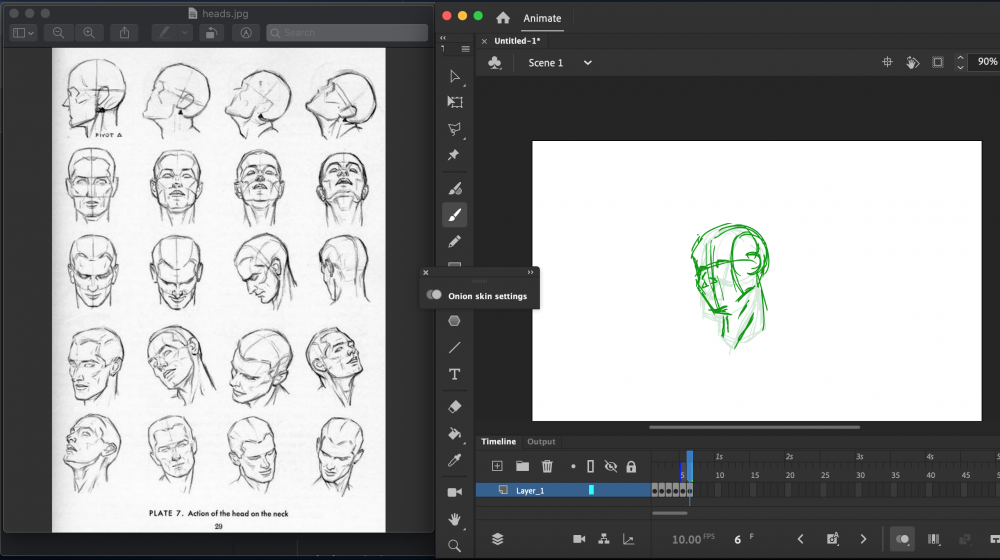1000x560 pixels.
Task: Select the Asset Warp pin tool
Action: pyautogui.click(x=454, y=155)
